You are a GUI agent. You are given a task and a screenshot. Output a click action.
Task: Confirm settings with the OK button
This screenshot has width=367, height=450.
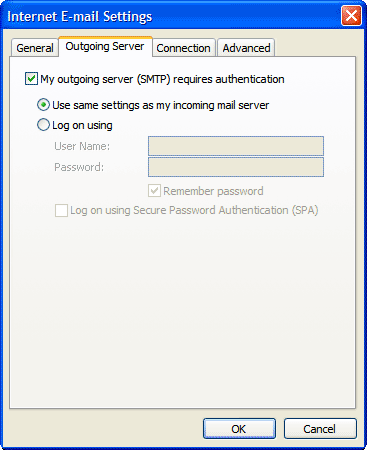[x=239, y=429]
